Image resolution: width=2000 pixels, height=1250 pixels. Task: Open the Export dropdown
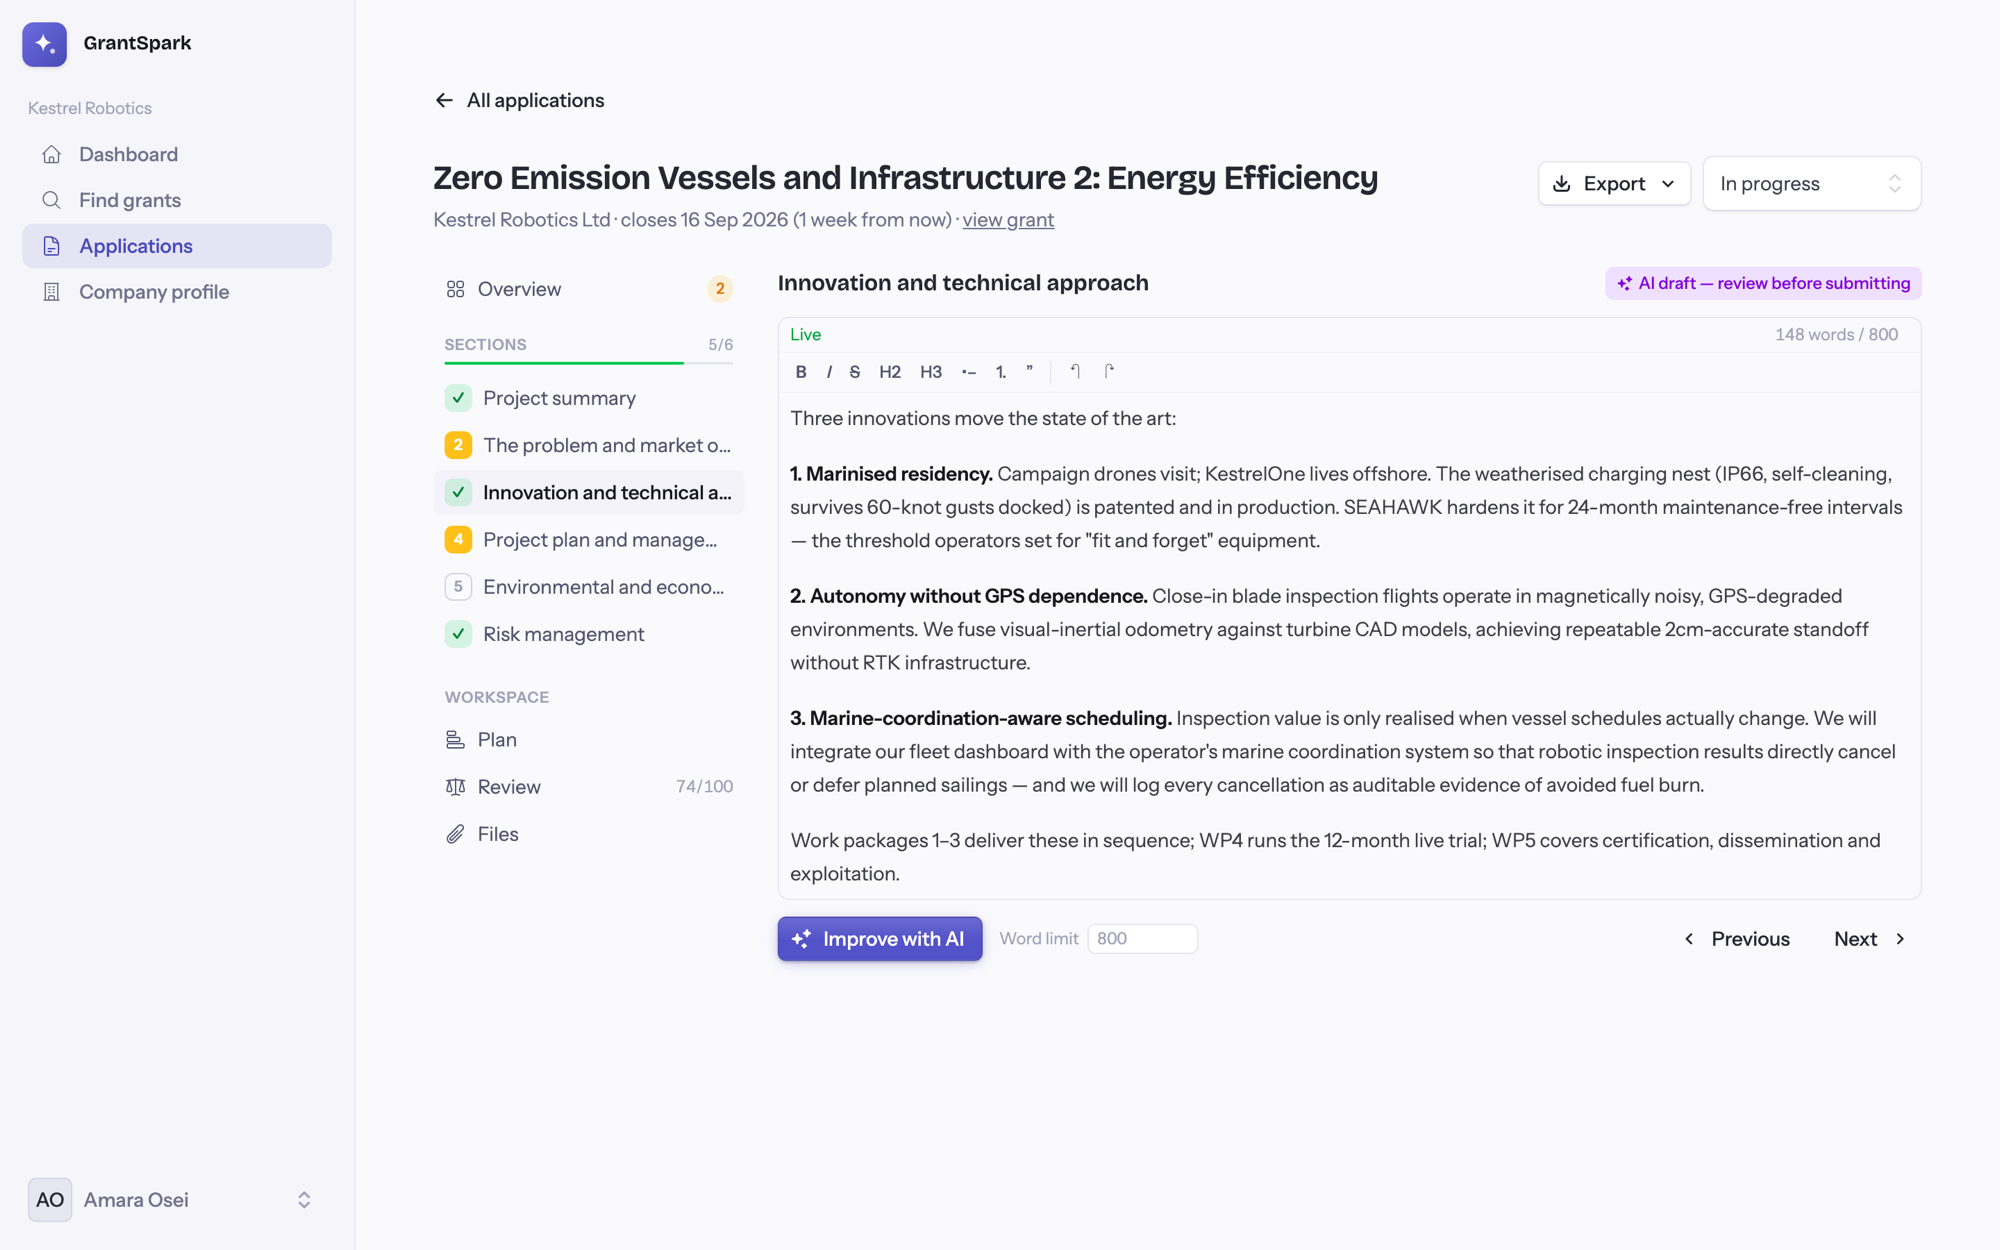(1614, 184)
